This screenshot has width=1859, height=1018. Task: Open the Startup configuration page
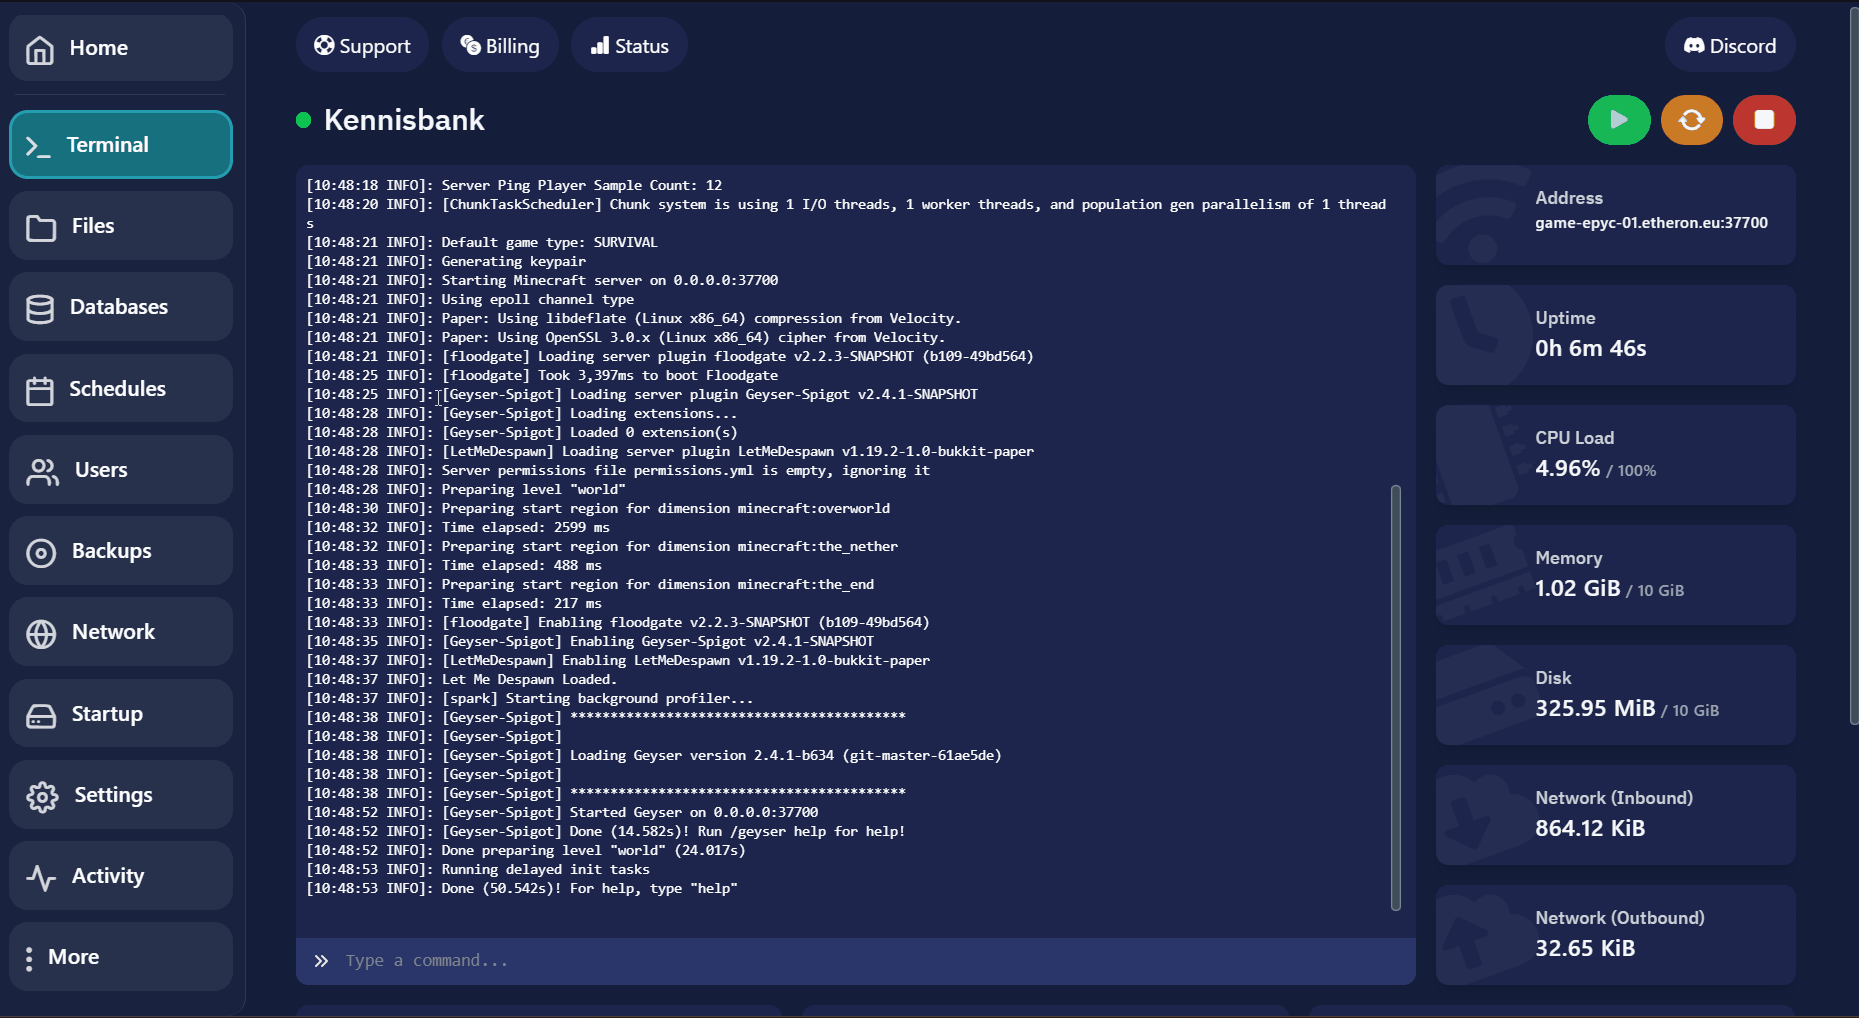pos(121,714)
